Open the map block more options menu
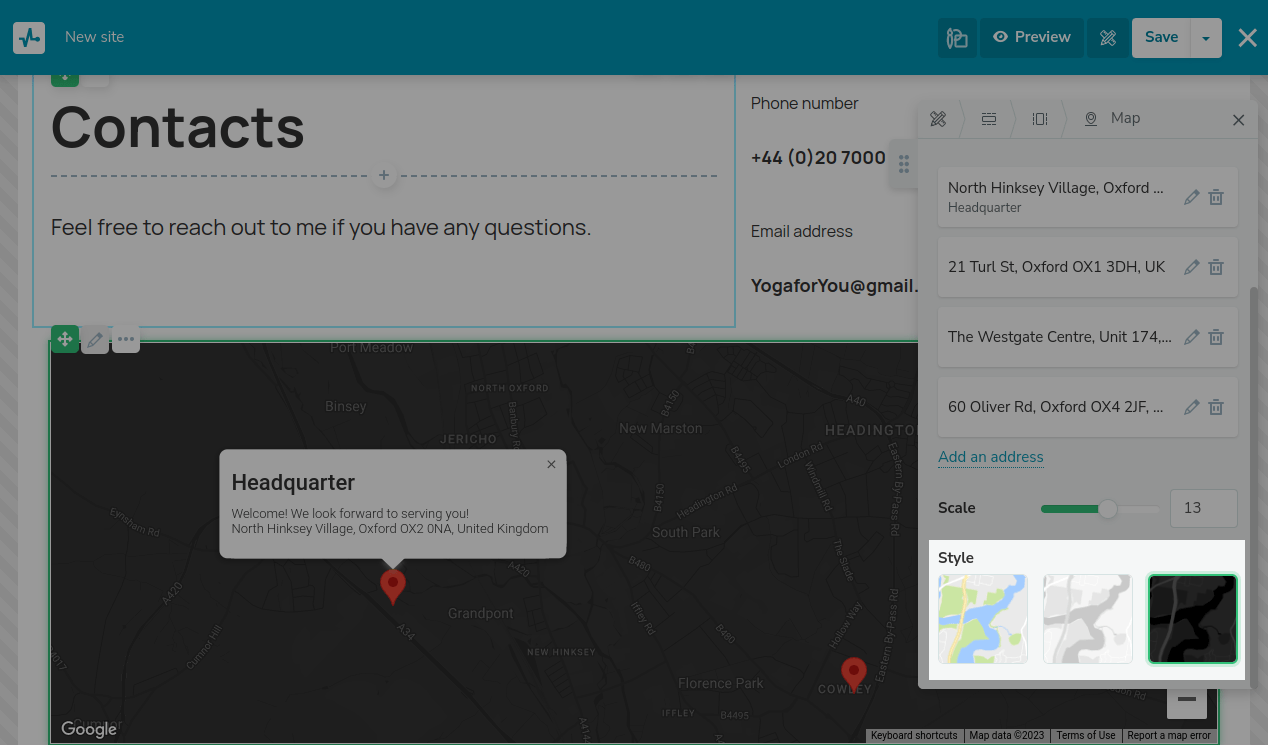Image resolution: width=1268 pixels, height=745 pixels. click(x=125, y=339)
